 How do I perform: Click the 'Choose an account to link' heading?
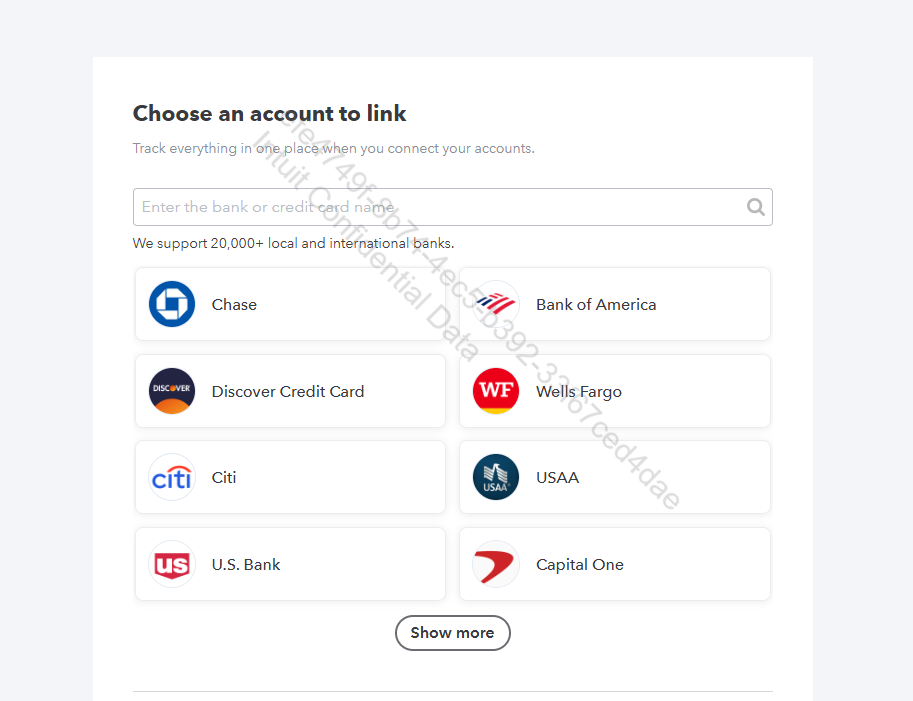270,114
